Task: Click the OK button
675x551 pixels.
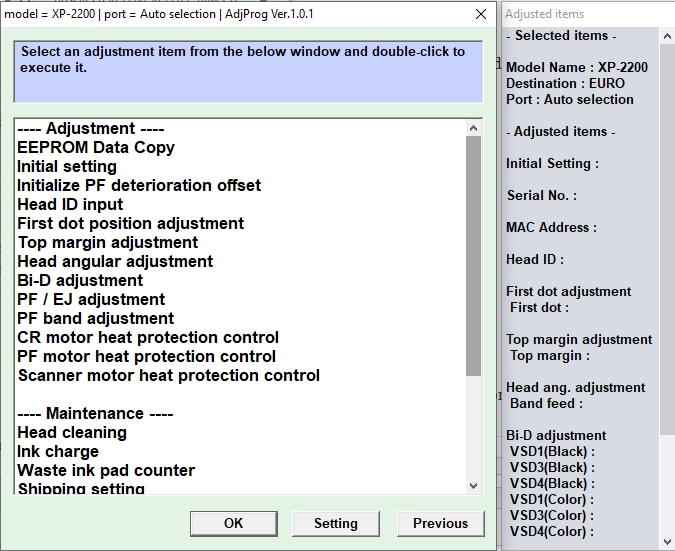Action: coord(234,523)
